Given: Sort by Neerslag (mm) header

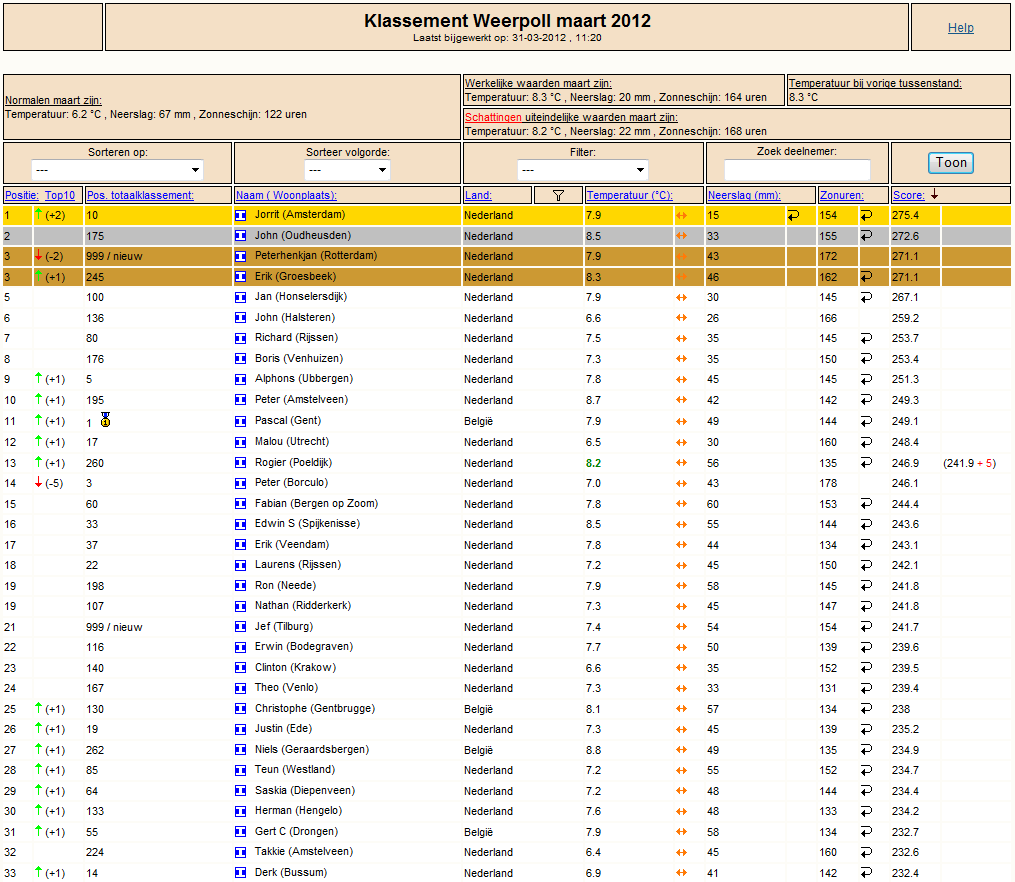Looking at the screenshot, I should (744, 195).
